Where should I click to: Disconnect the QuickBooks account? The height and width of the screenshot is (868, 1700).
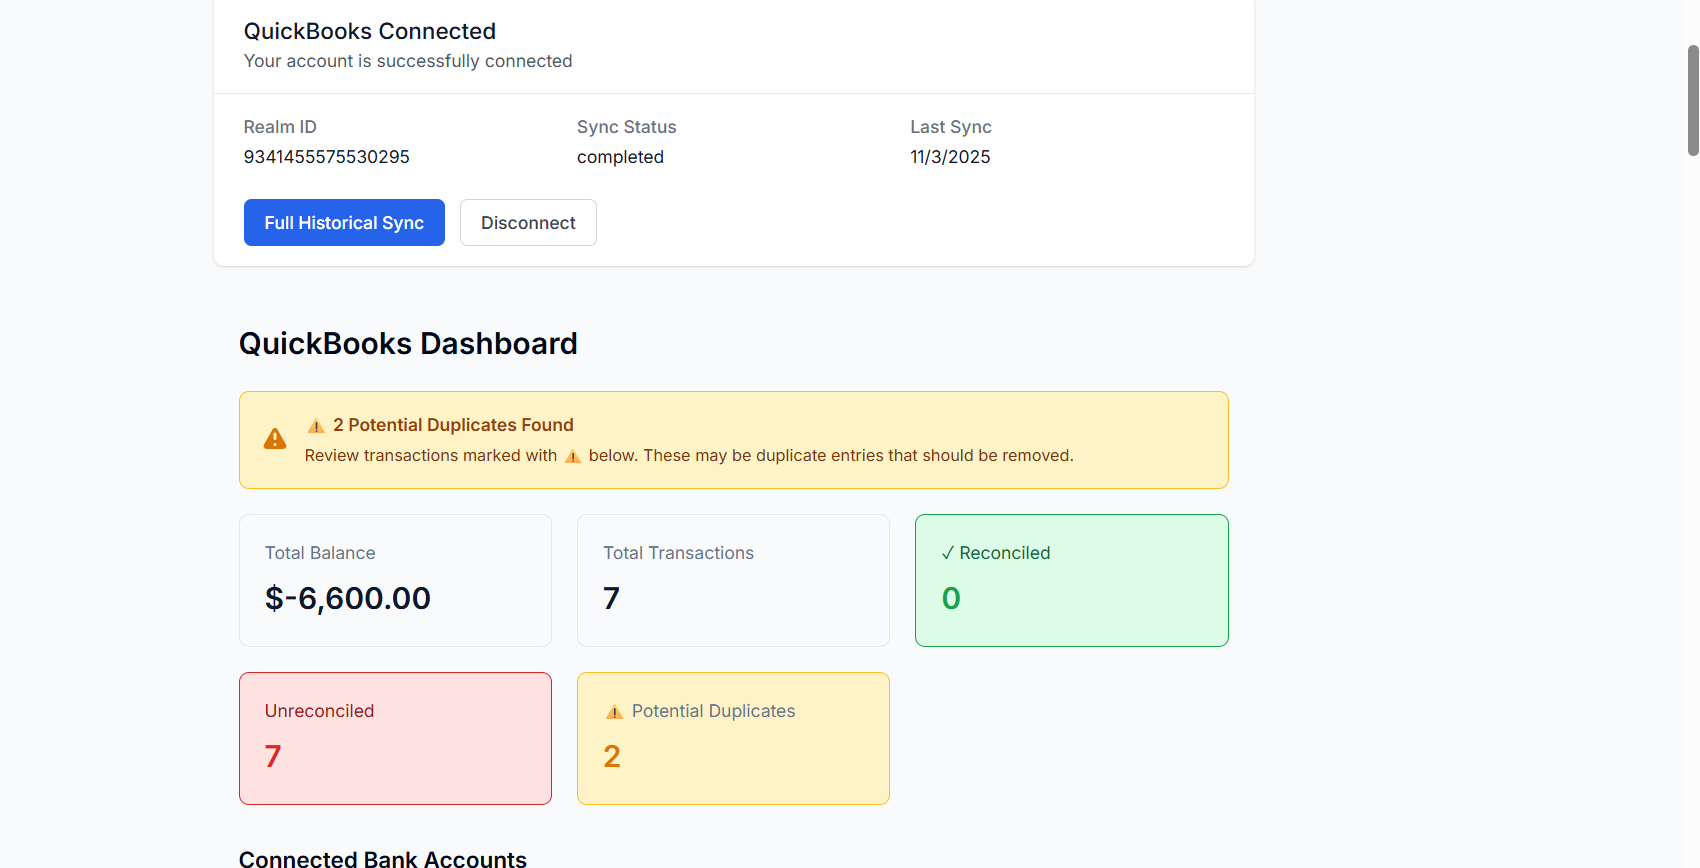(x=528, y=222)
